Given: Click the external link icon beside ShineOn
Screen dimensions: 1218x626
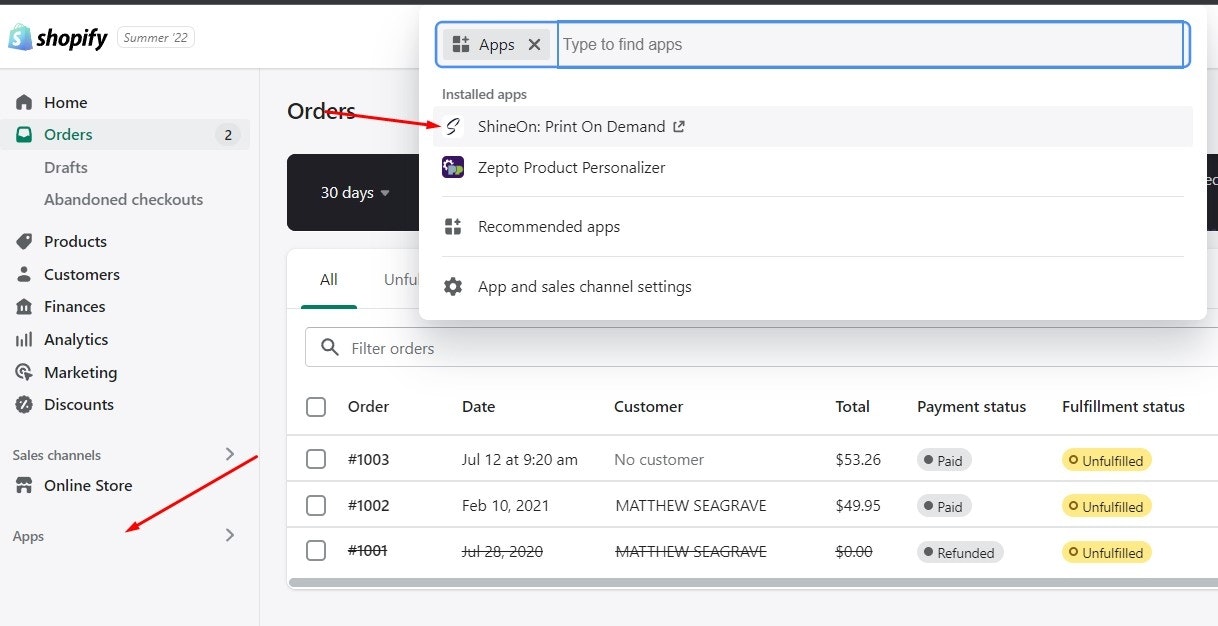Looking at the screenshot, I should [679, 126].
